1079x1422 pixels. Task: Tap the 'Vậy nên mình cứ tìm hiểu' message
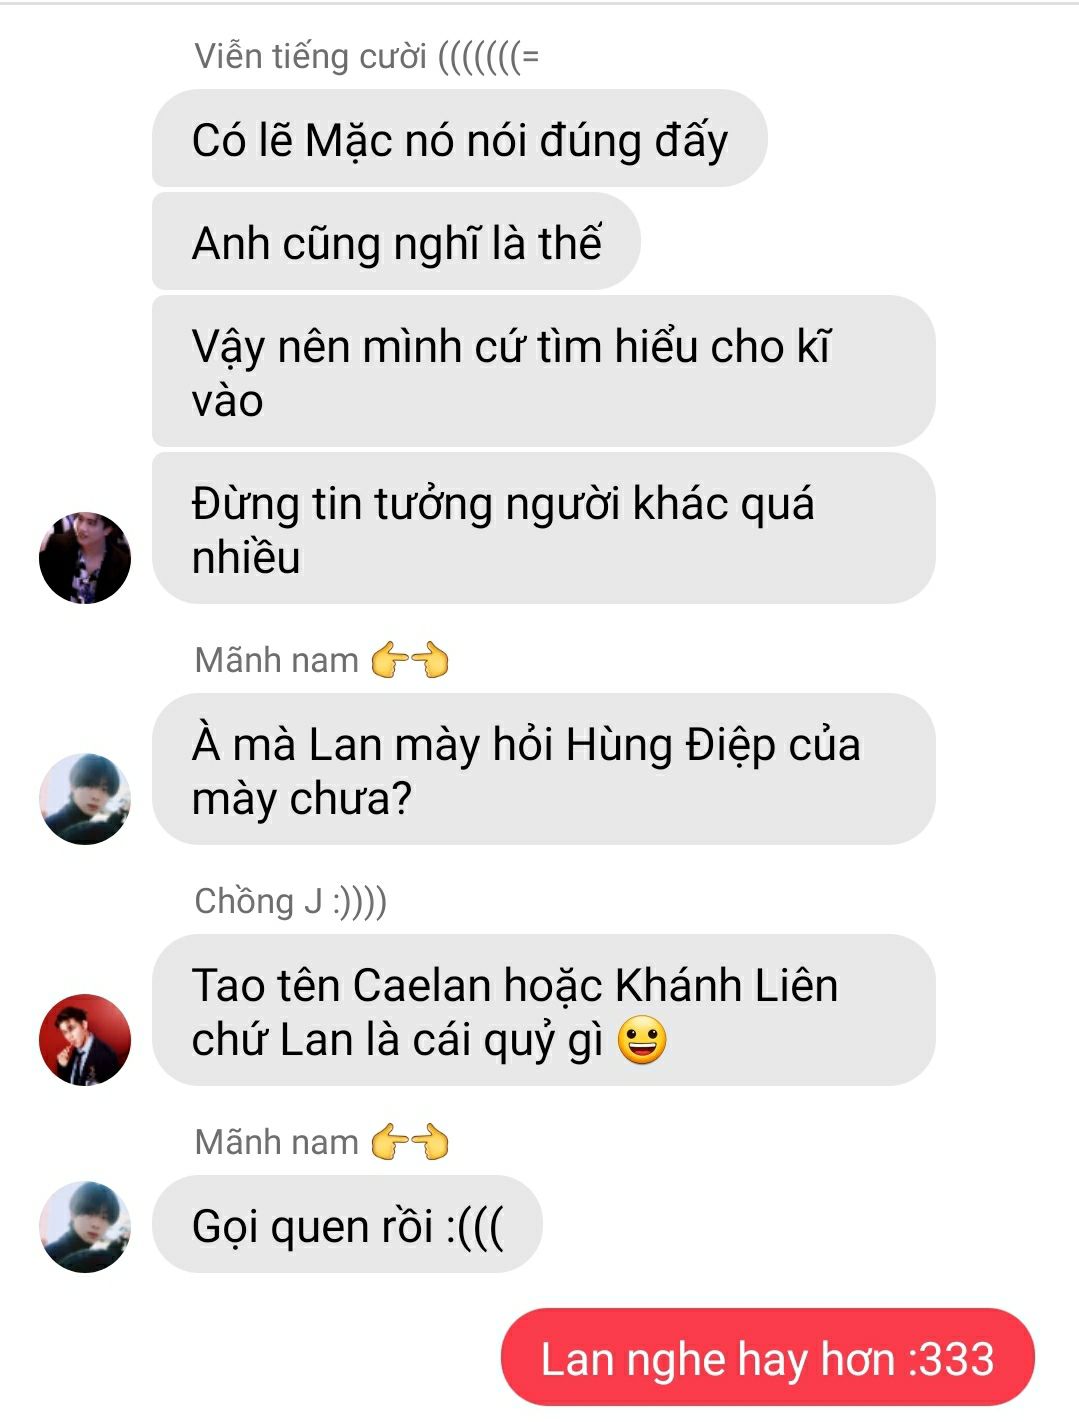(x=543, y=371)
